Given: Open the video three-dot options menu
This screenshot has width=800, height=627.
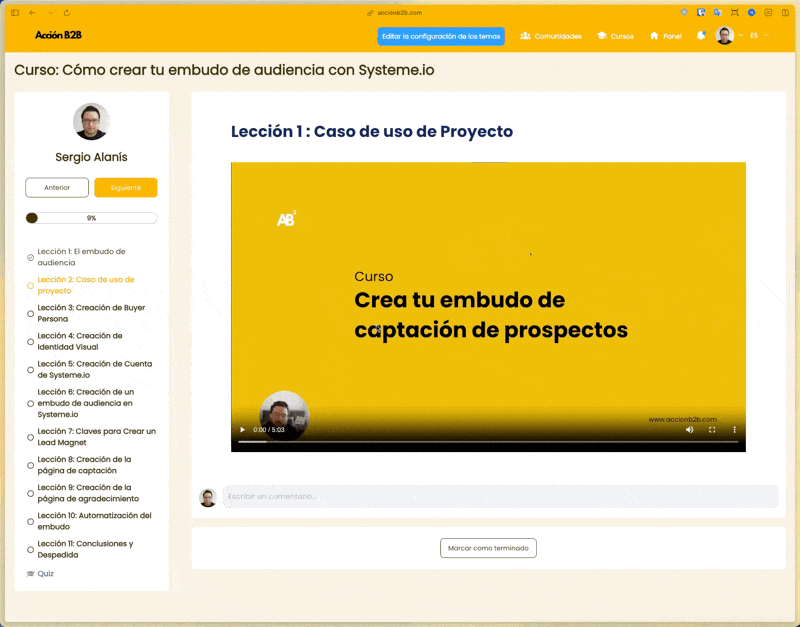Looking at the screenshot, I should [735, 430].
